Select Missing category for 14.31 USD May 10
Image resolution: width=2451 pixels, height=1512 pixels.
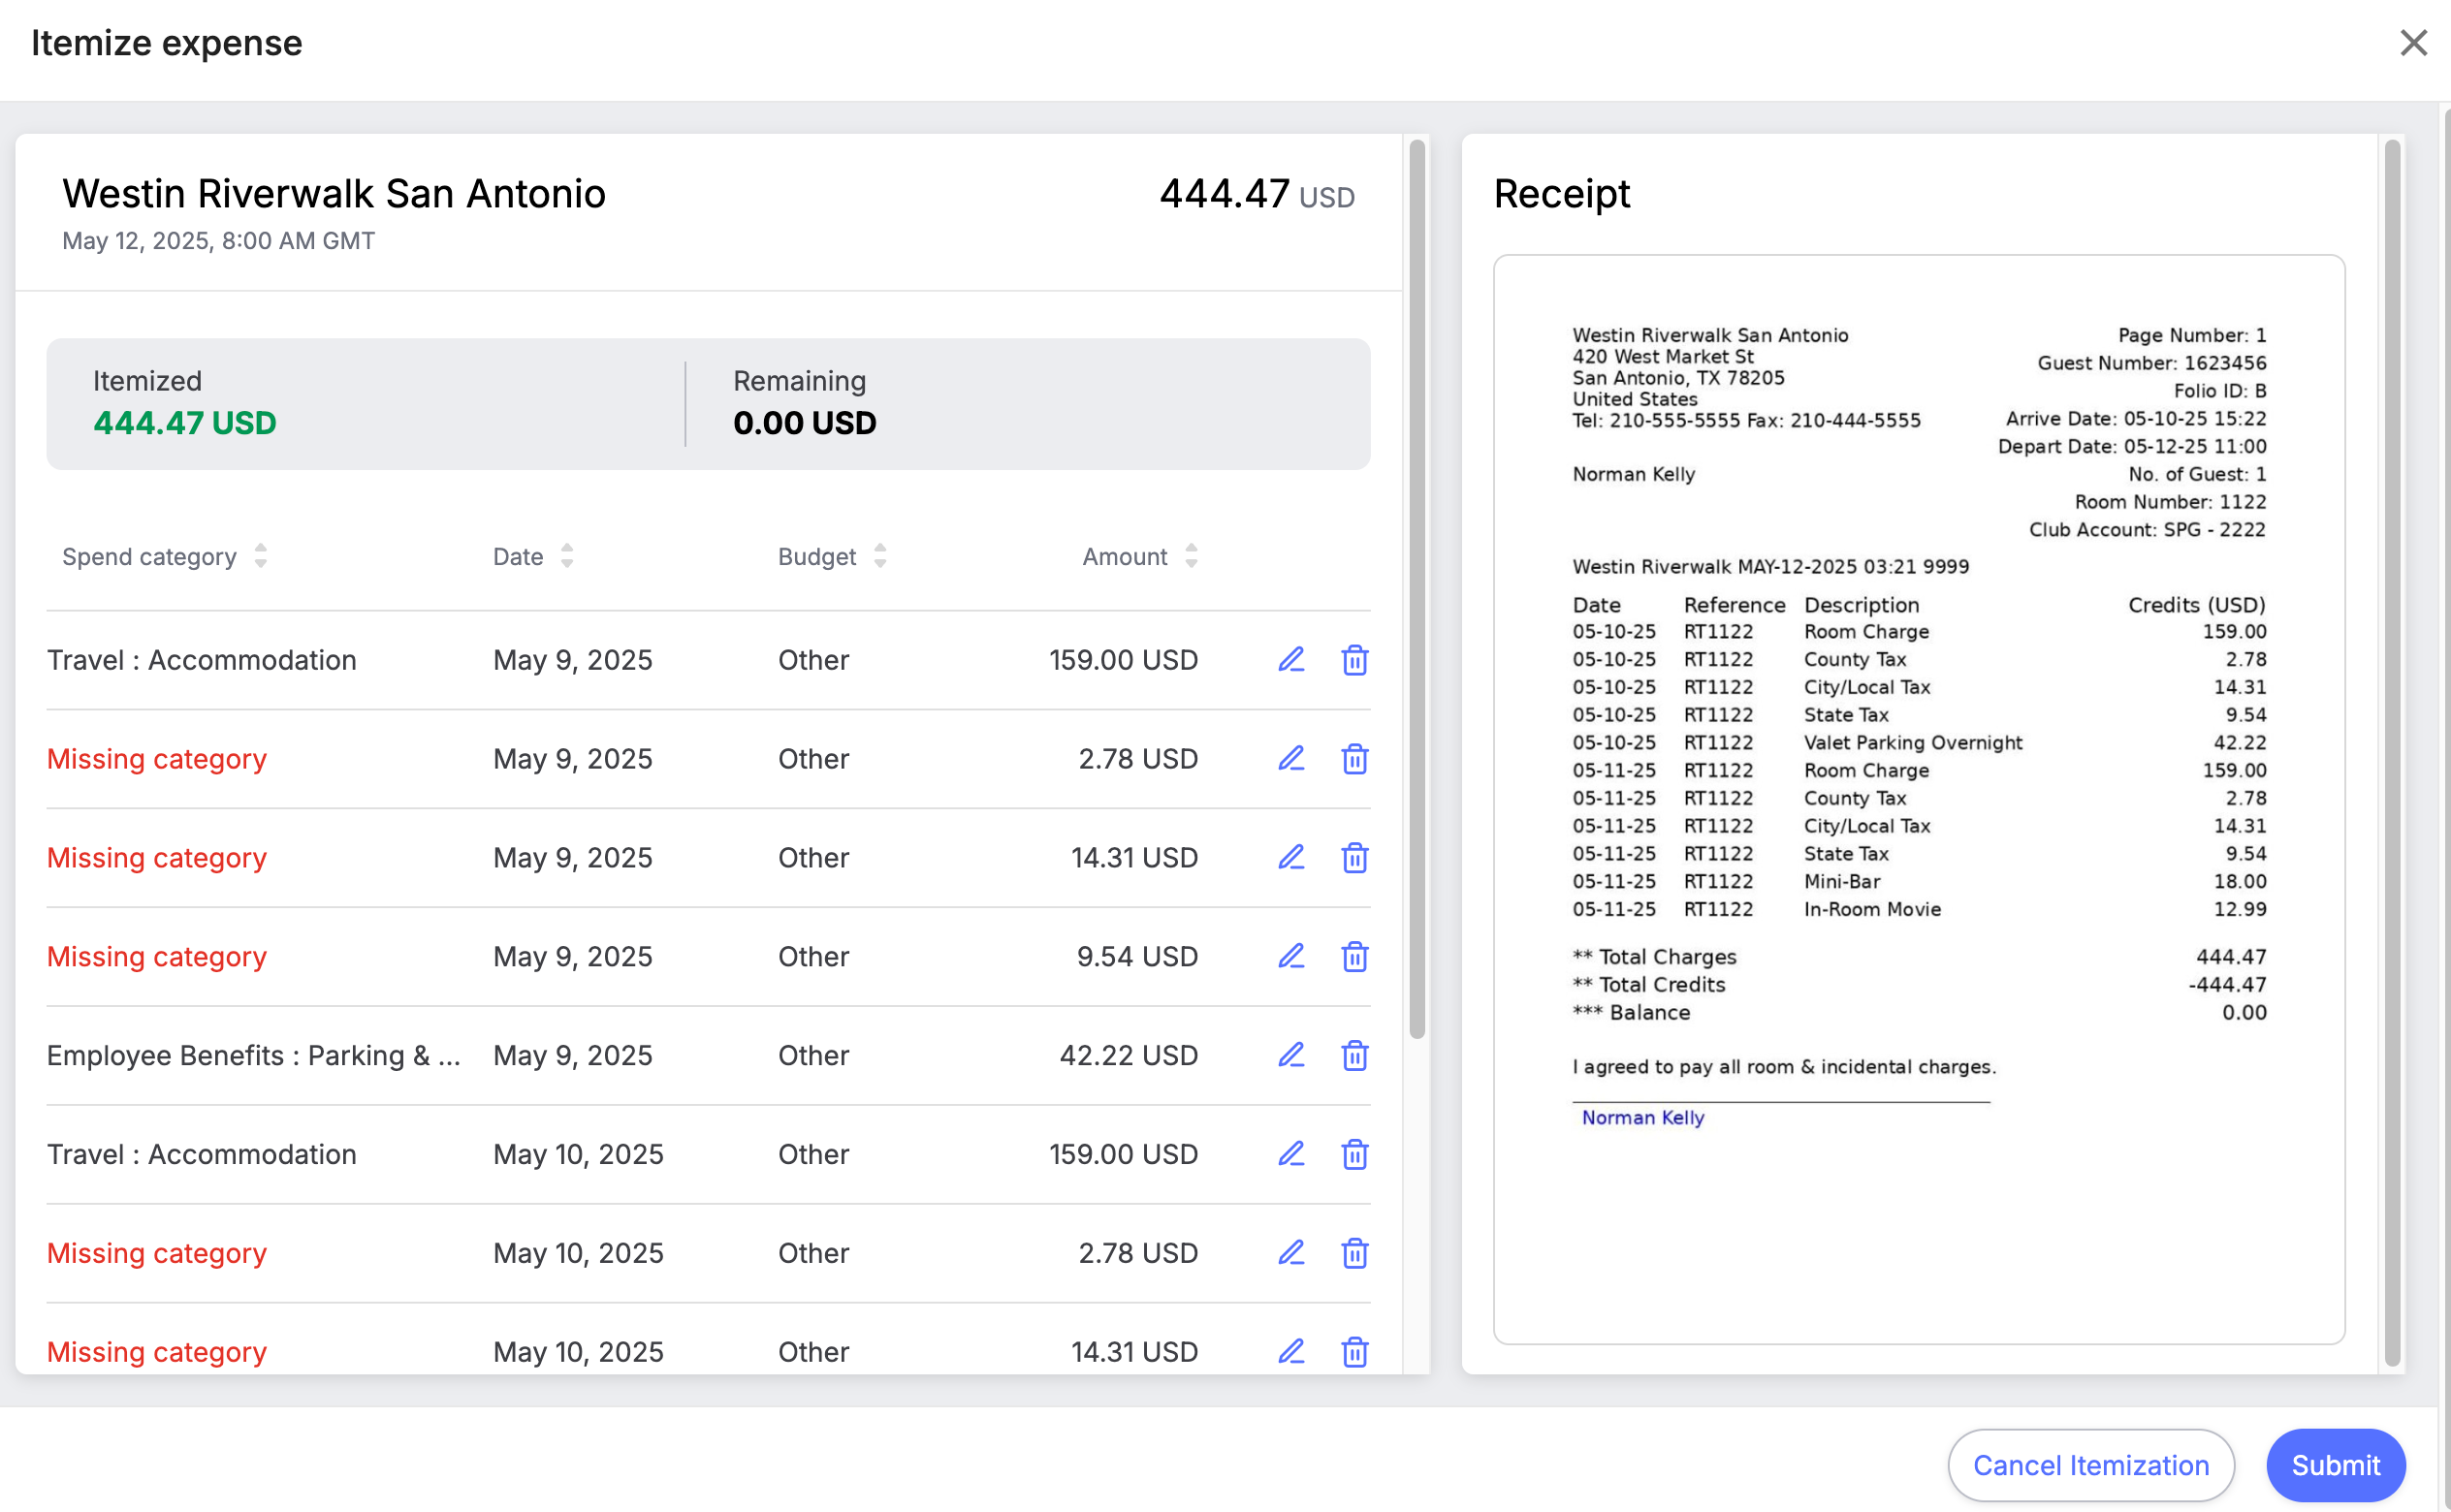[157, 1353]
